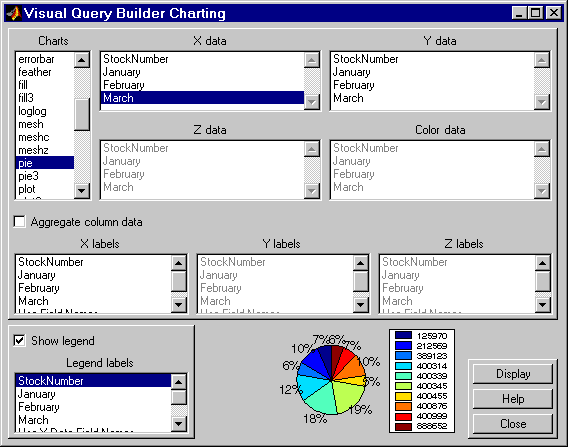
Task: Click the Charts list scrollbar thumb
Action: pos(82,114)
